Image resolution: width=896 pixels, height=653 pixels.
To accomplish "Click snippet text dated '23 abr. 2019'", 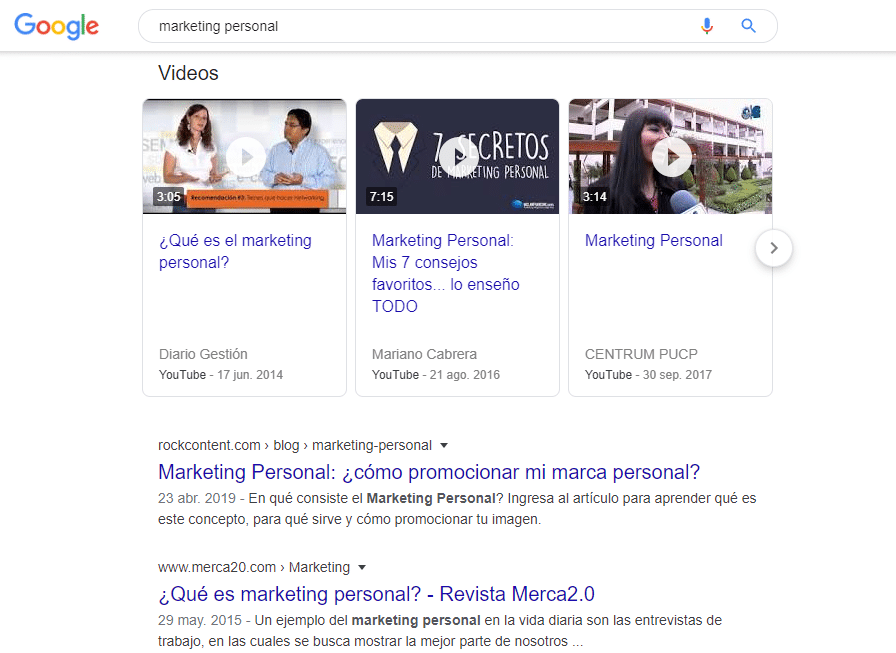I will pos(457,508).
